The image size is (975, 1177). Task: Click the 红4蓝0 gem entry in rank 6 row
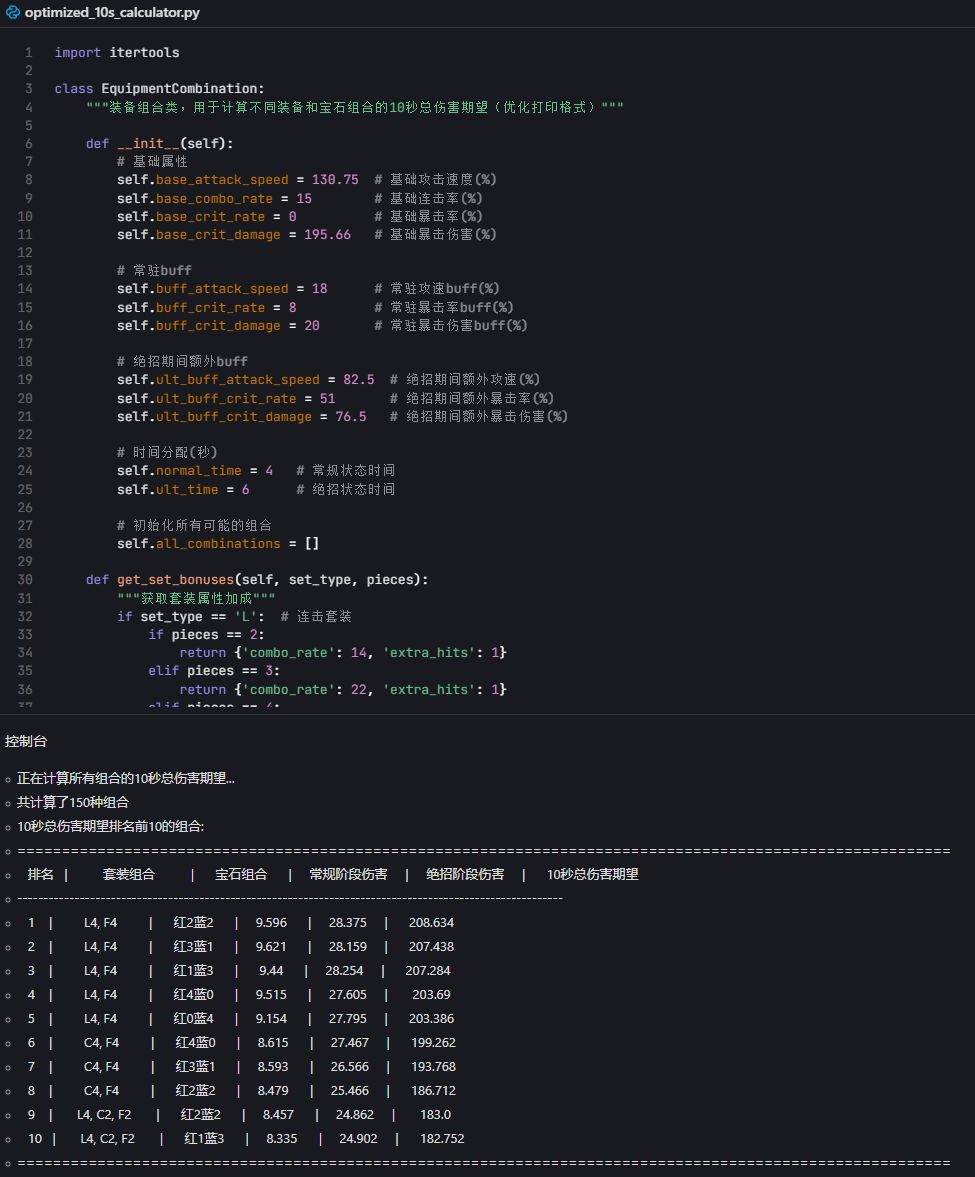tap(194, 1042)
